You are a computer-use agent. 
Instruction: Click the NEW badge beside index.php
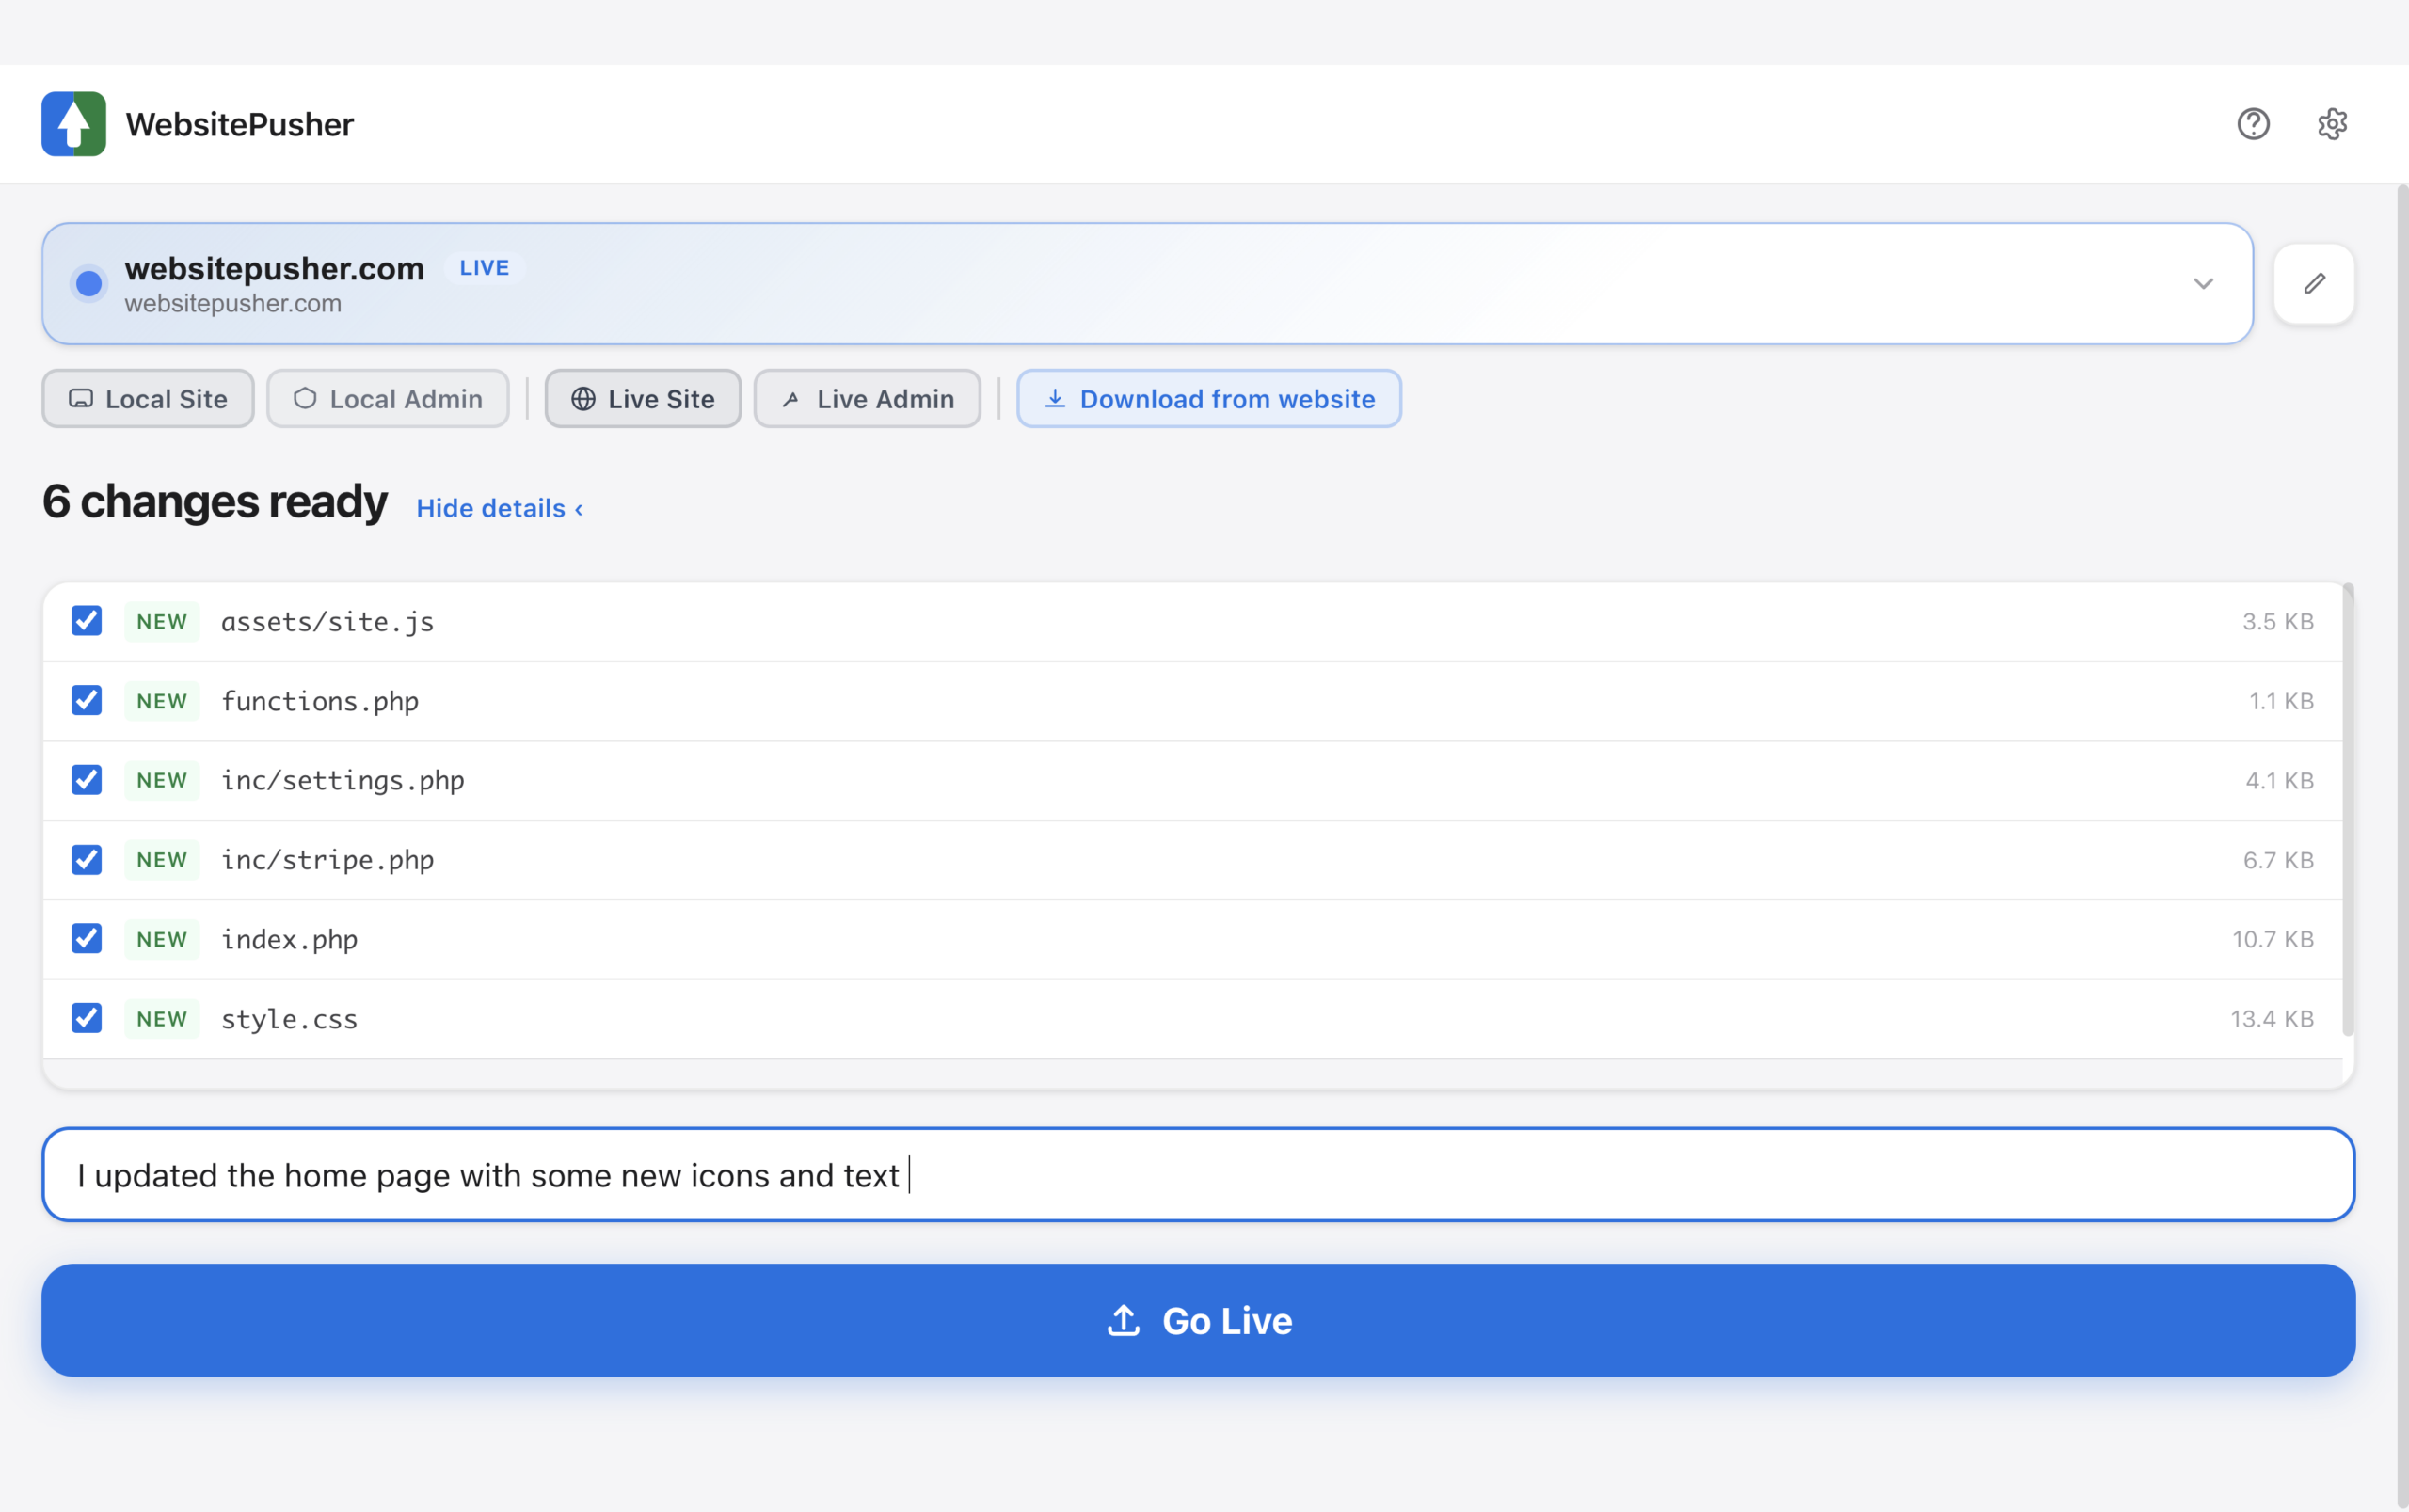click(162, 939)
